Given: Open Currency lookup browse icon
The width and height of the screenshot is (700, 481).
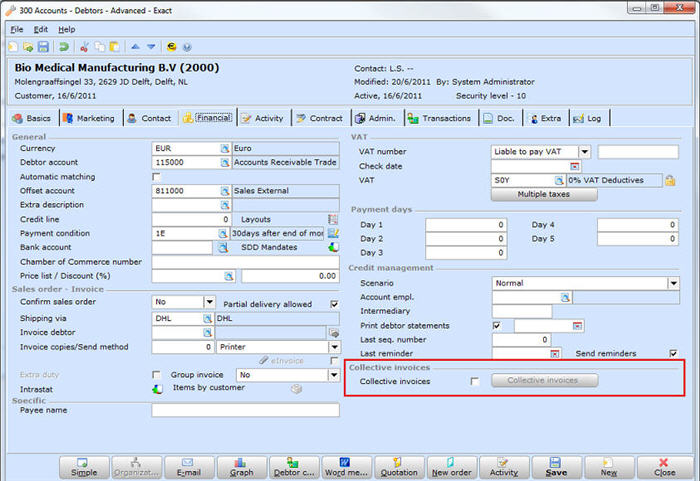Looking at the screenshot, I should 225,148.
